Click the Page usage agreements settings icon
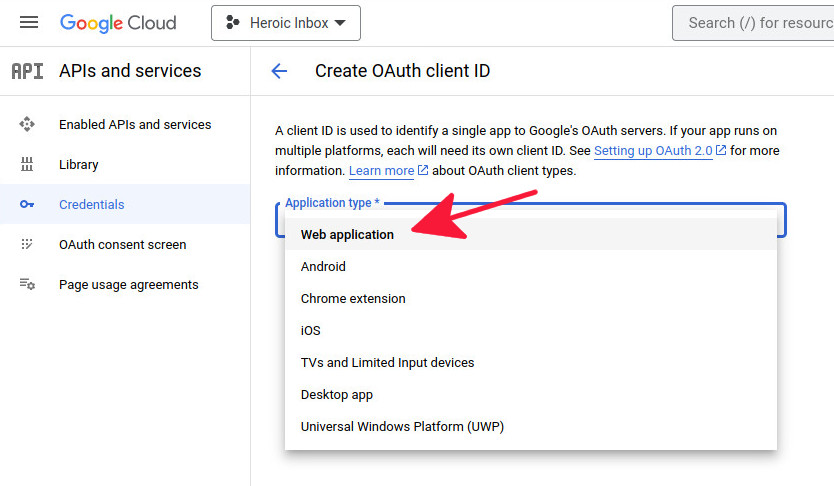Image resolution: width=834 pixels, height=486 pixels. (x=27, y=284)
